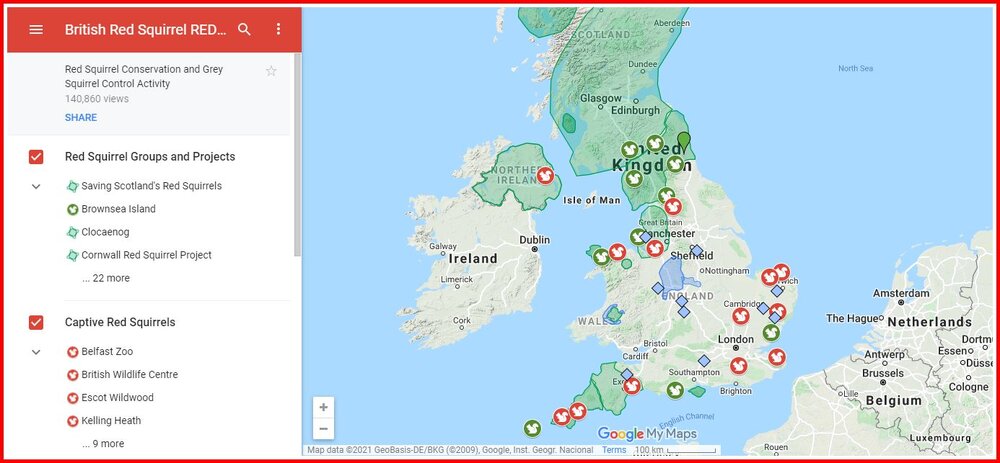Screen dimensions: 1000x463
Task: Collapse the Red Squirrel Groups and Projects list
Action: [36, 186]
